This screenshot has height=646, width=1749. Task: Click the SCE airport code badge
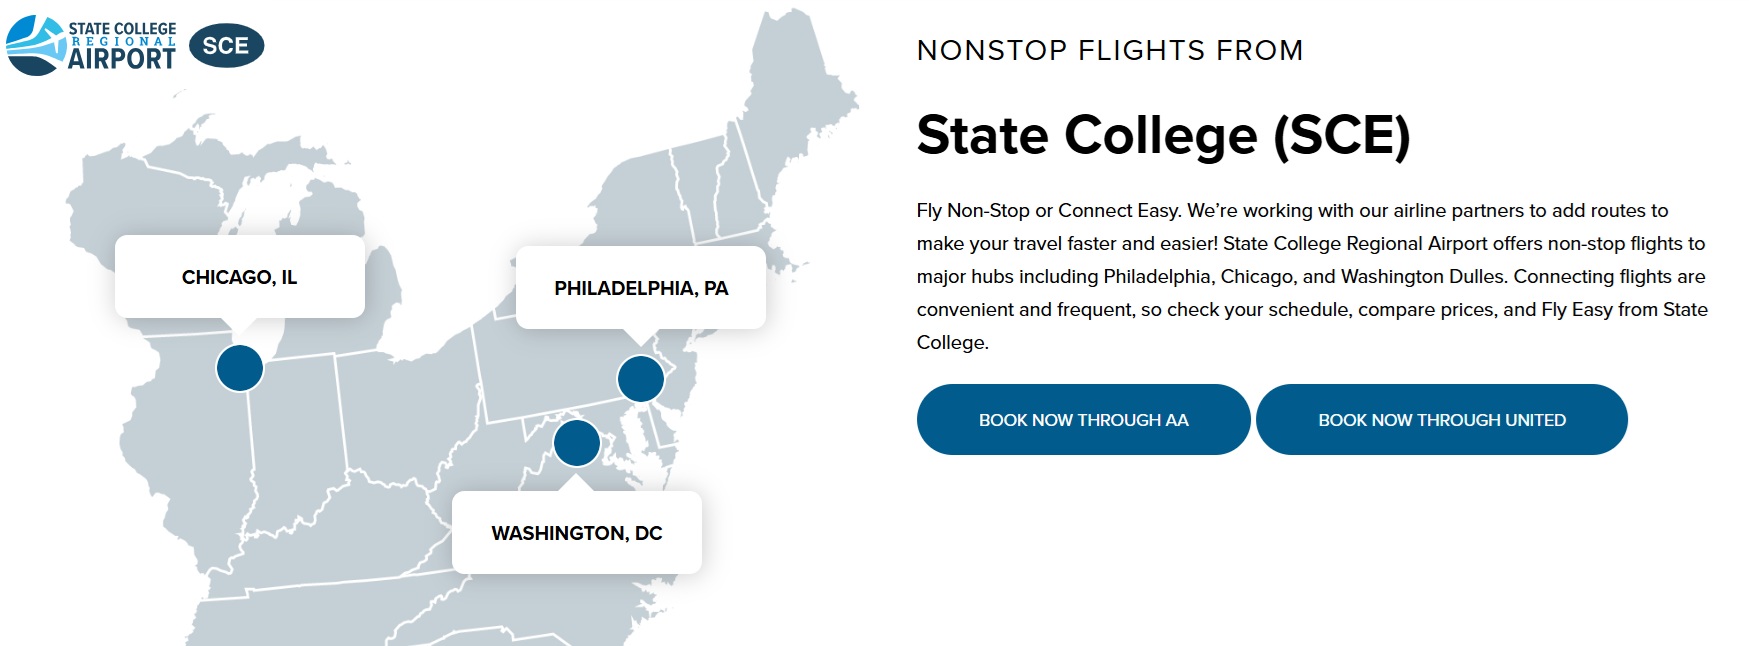point(226,46)
